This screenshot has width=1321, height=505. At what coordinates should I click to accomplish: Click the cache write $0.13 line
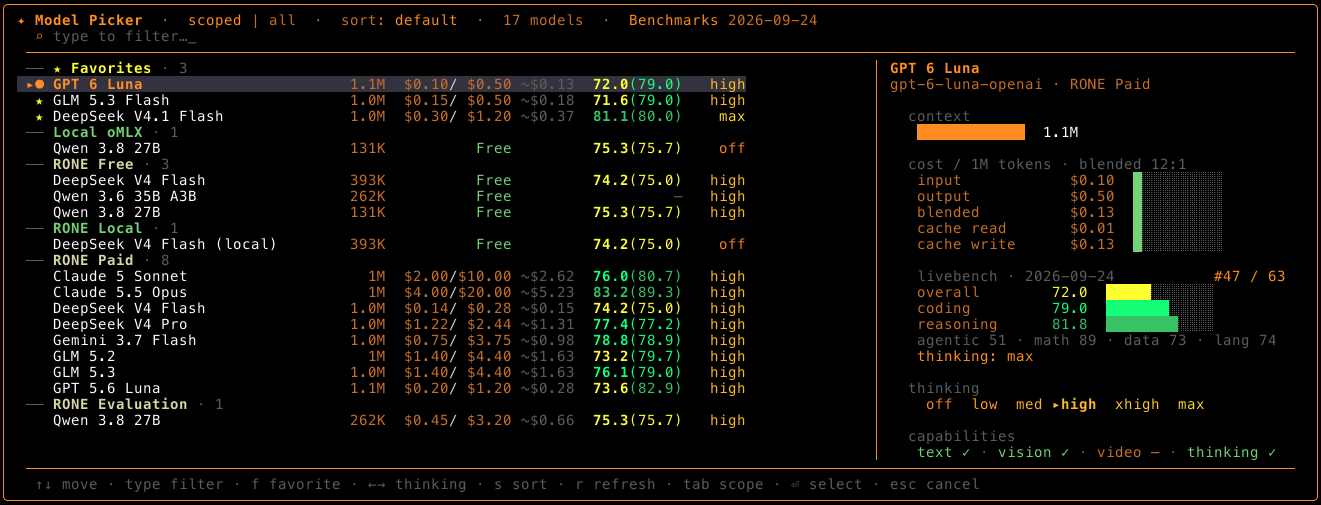click(1016, 244)
